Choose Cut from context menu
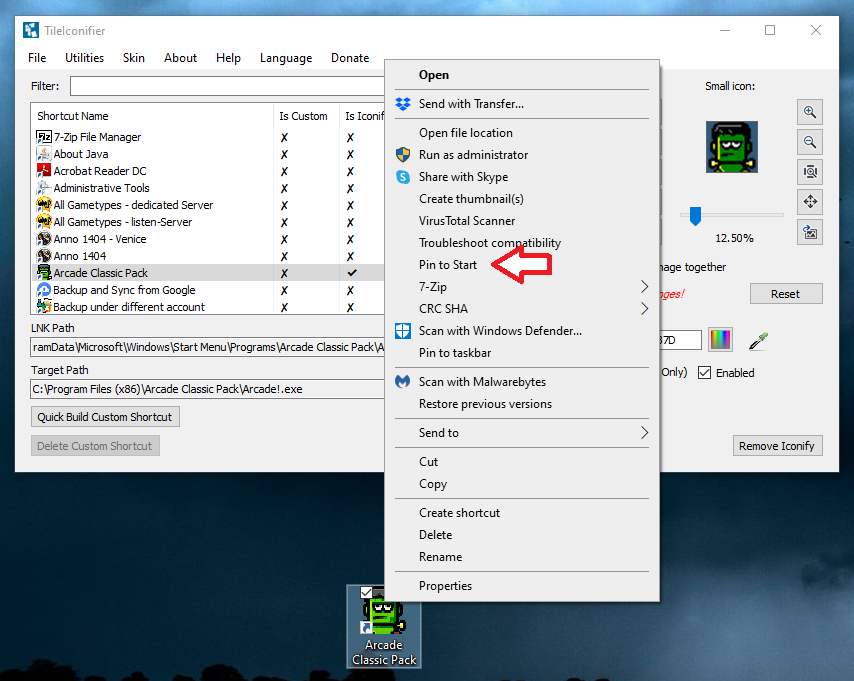Image resolution: width=854 pixels, height=681 pixels. pos(429,462)
